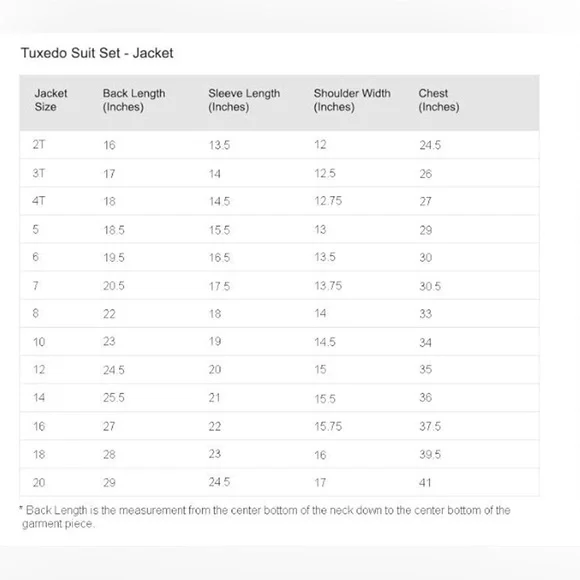Click chest value 30.5 for size 7
The width and height of the screenshot is (580, 580).
[x=430, y=286]
